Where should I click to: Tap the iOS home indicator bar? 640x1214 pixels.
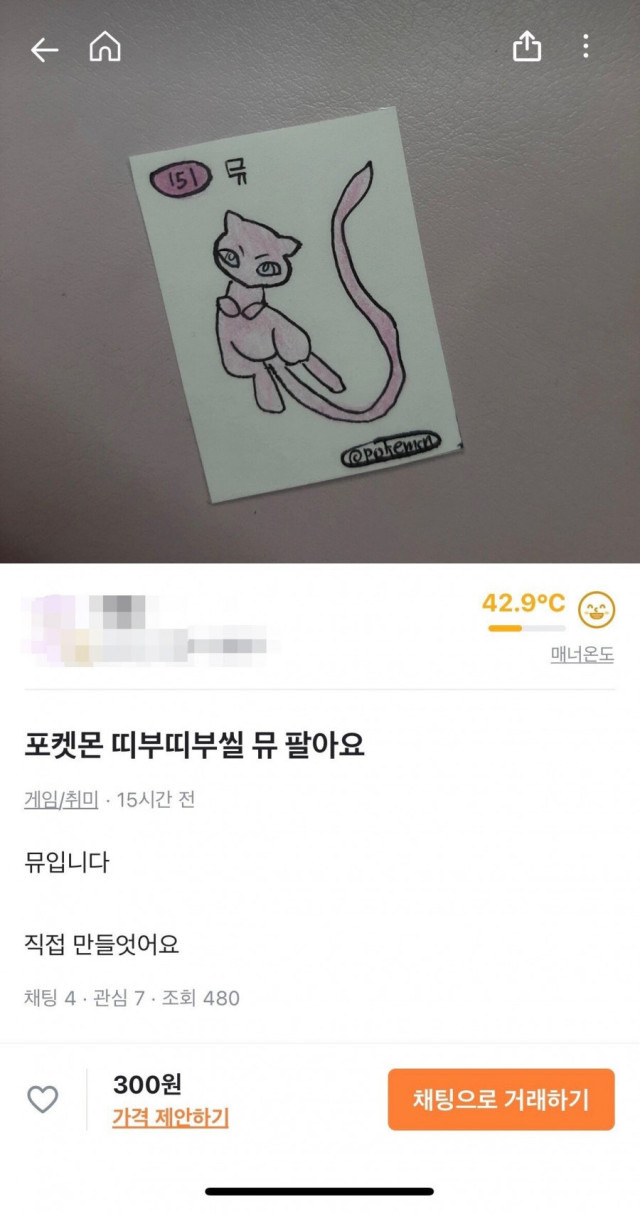tap(320, 1191)
